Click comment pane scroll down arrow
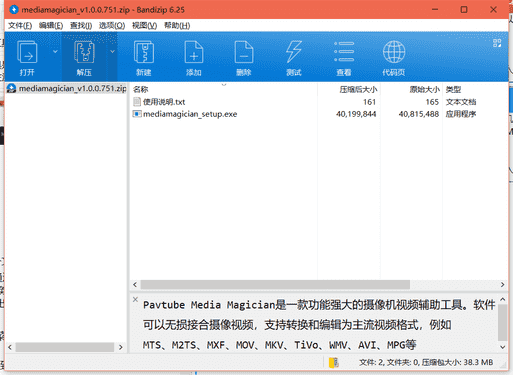The width and height of the screenshot is (513, 375). tap(503, 347)
